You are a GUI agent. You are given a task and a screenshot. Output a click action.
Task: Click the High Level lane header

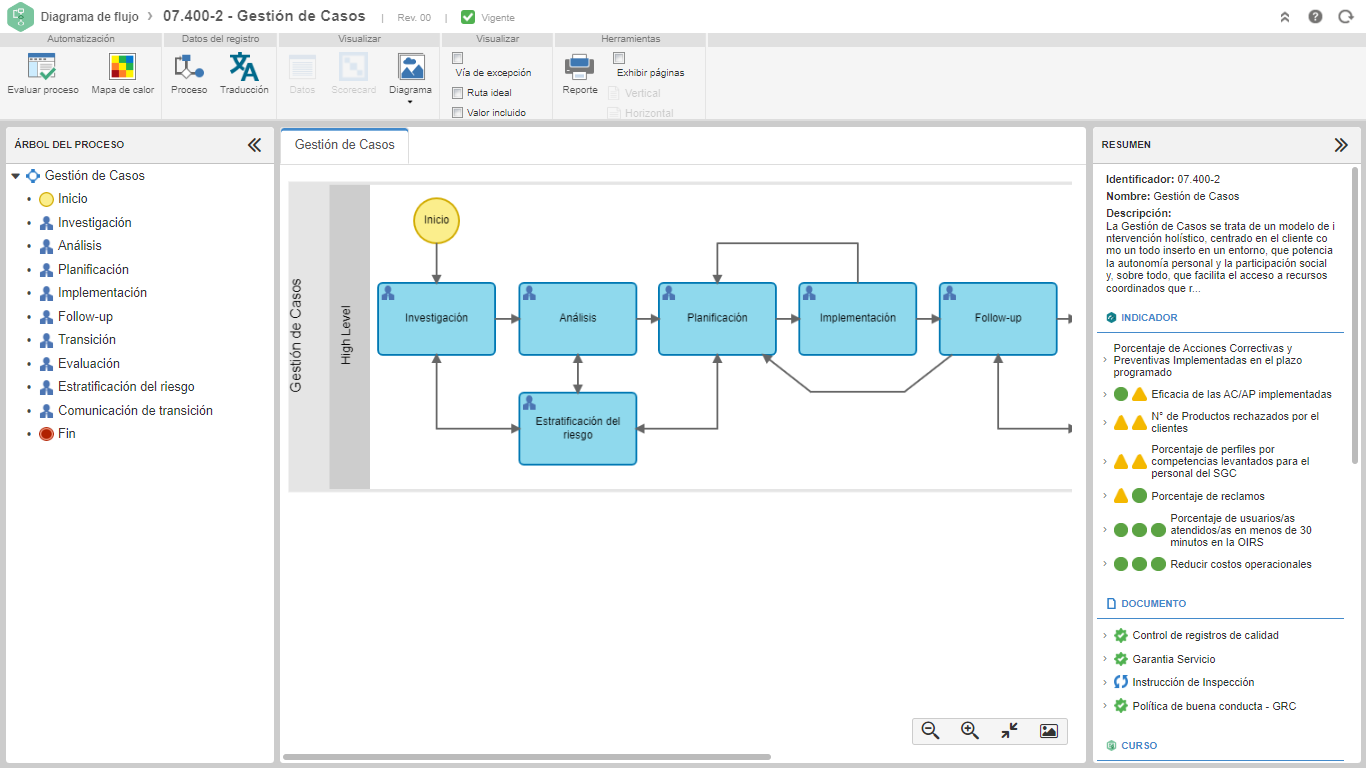349,337
